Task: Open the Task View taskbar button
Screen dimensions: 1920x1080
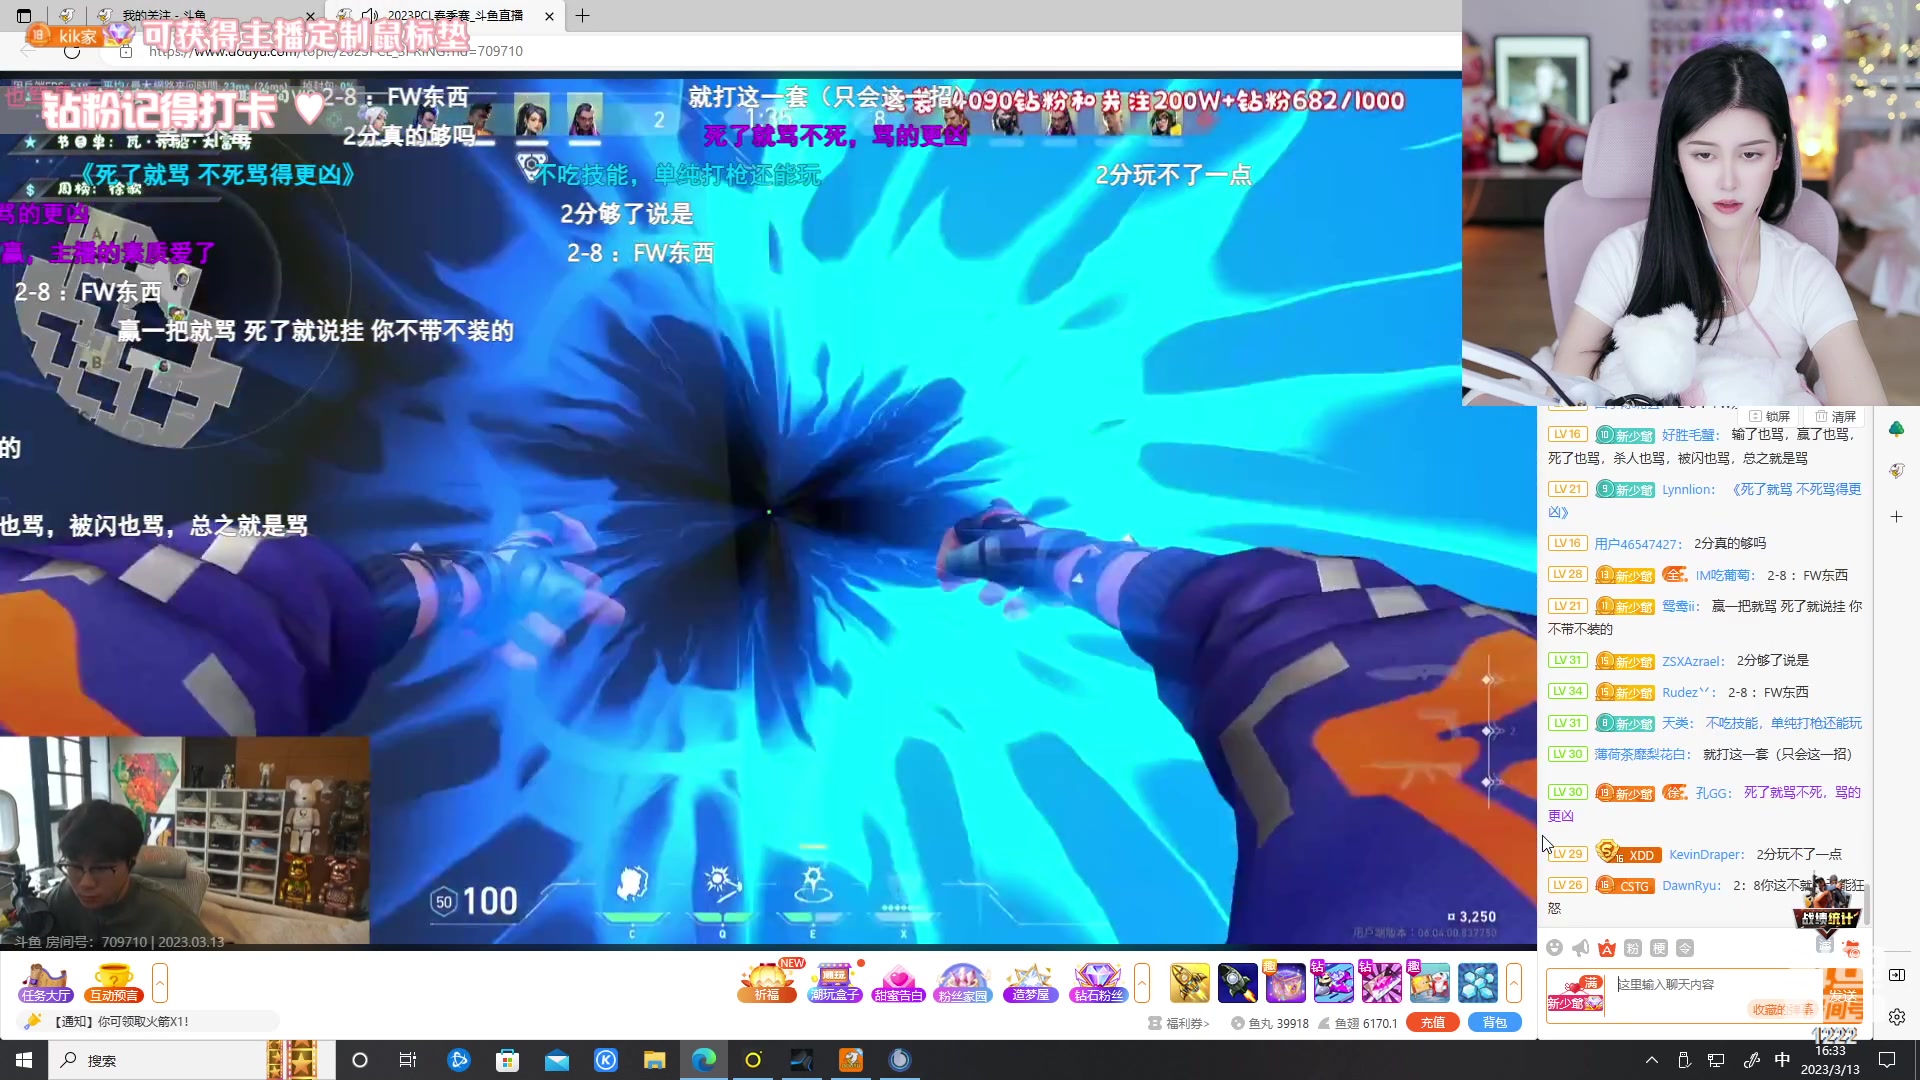Action: tap(408, 1060)
